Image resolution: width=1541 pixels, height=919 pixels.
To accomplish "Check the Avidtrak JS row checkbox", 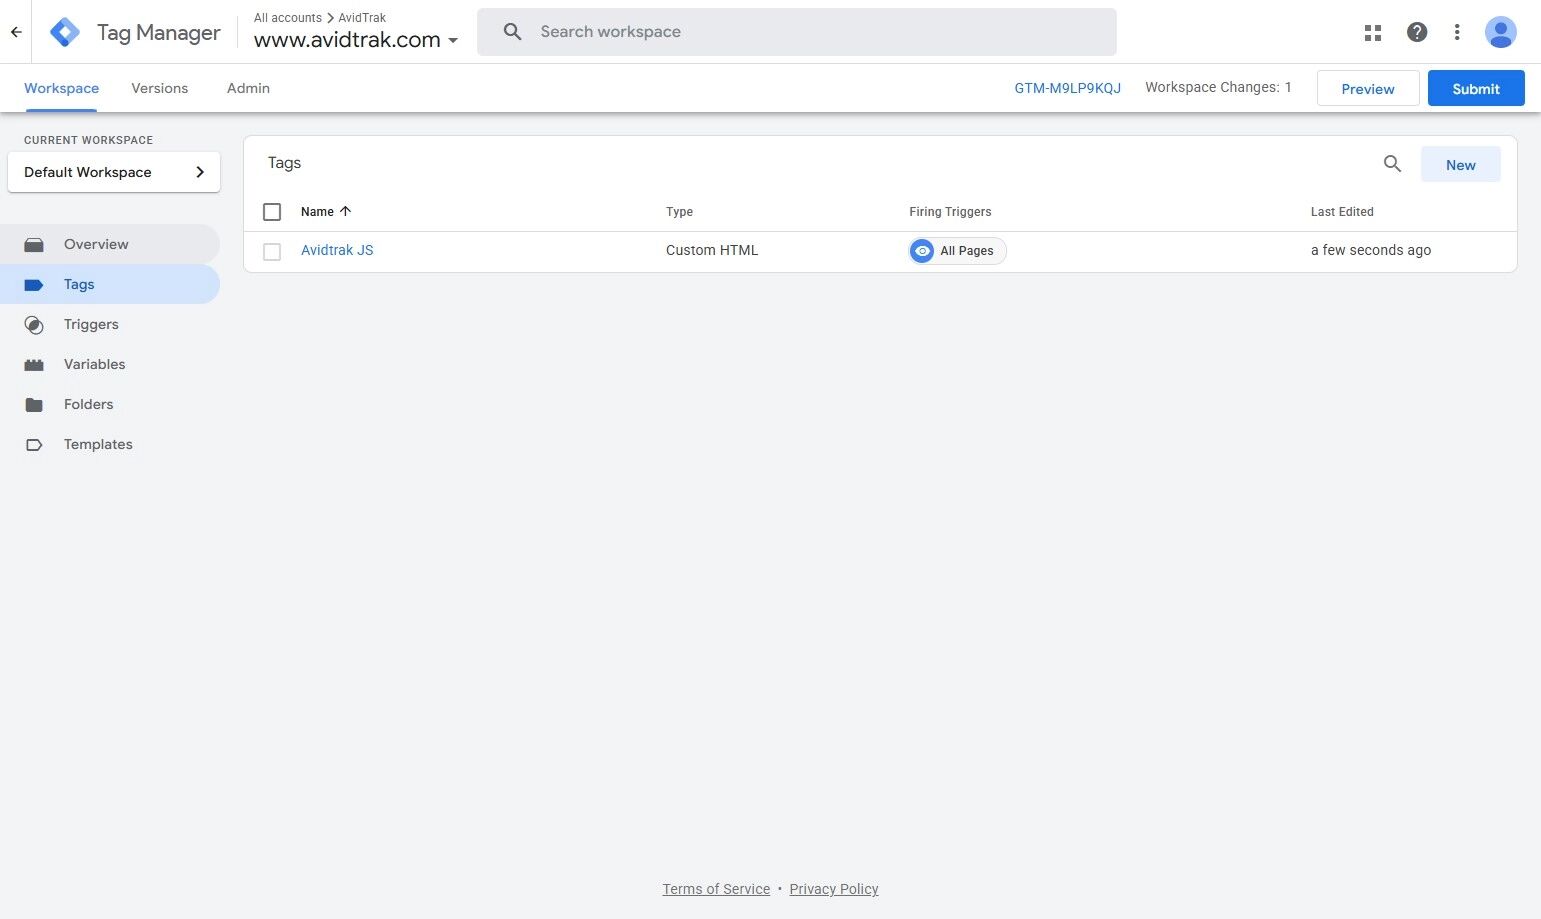I will click(x=271, y=251).
